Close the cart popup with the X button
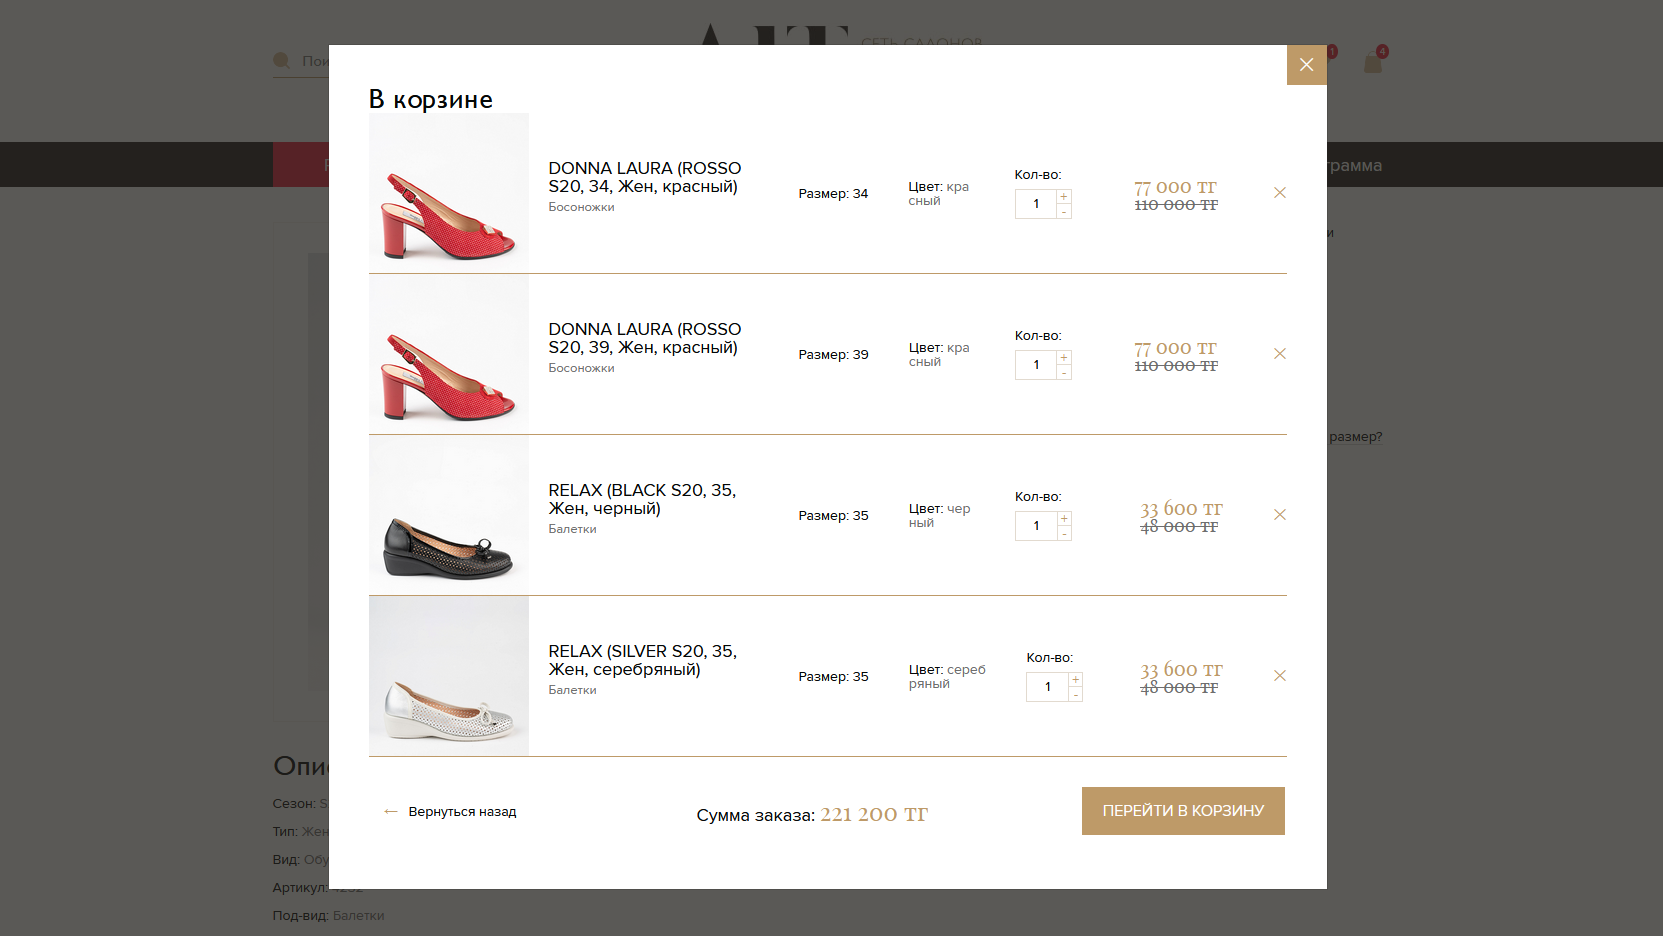The image size is (1663, 936). click(1306, 65)
